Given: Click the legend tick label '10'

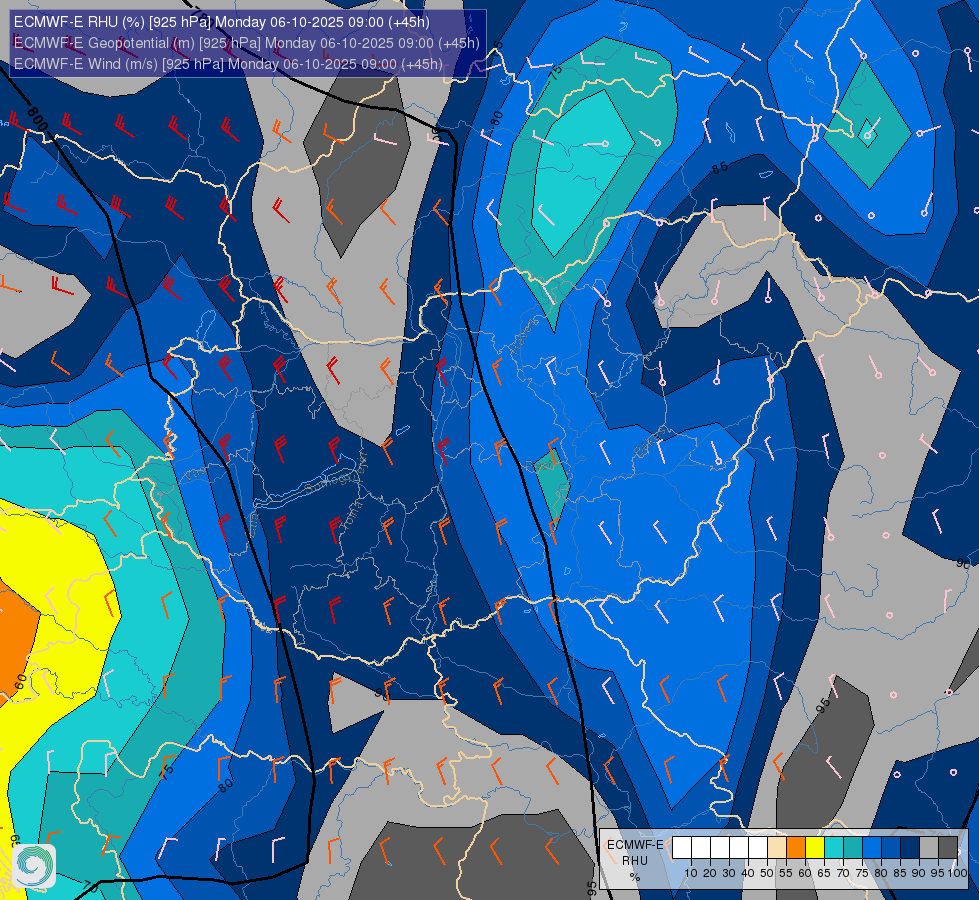Looking at the screenshot, I should coord(691,873).
